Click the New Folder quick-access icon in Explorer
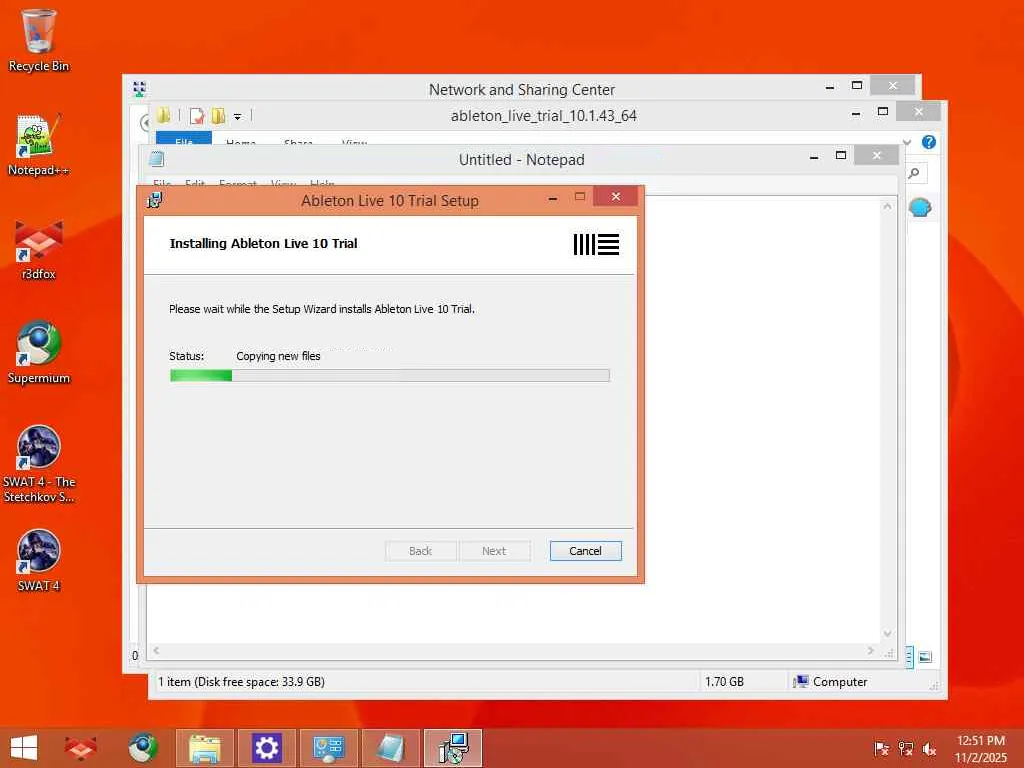The width and height of the screenshot is (1024, 768). (x=218, y=116)
